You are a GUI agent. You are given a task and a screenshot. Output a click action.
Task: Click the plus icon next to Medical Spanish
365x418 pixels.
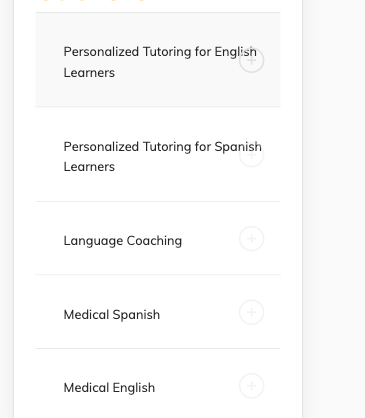pos(252,312)
